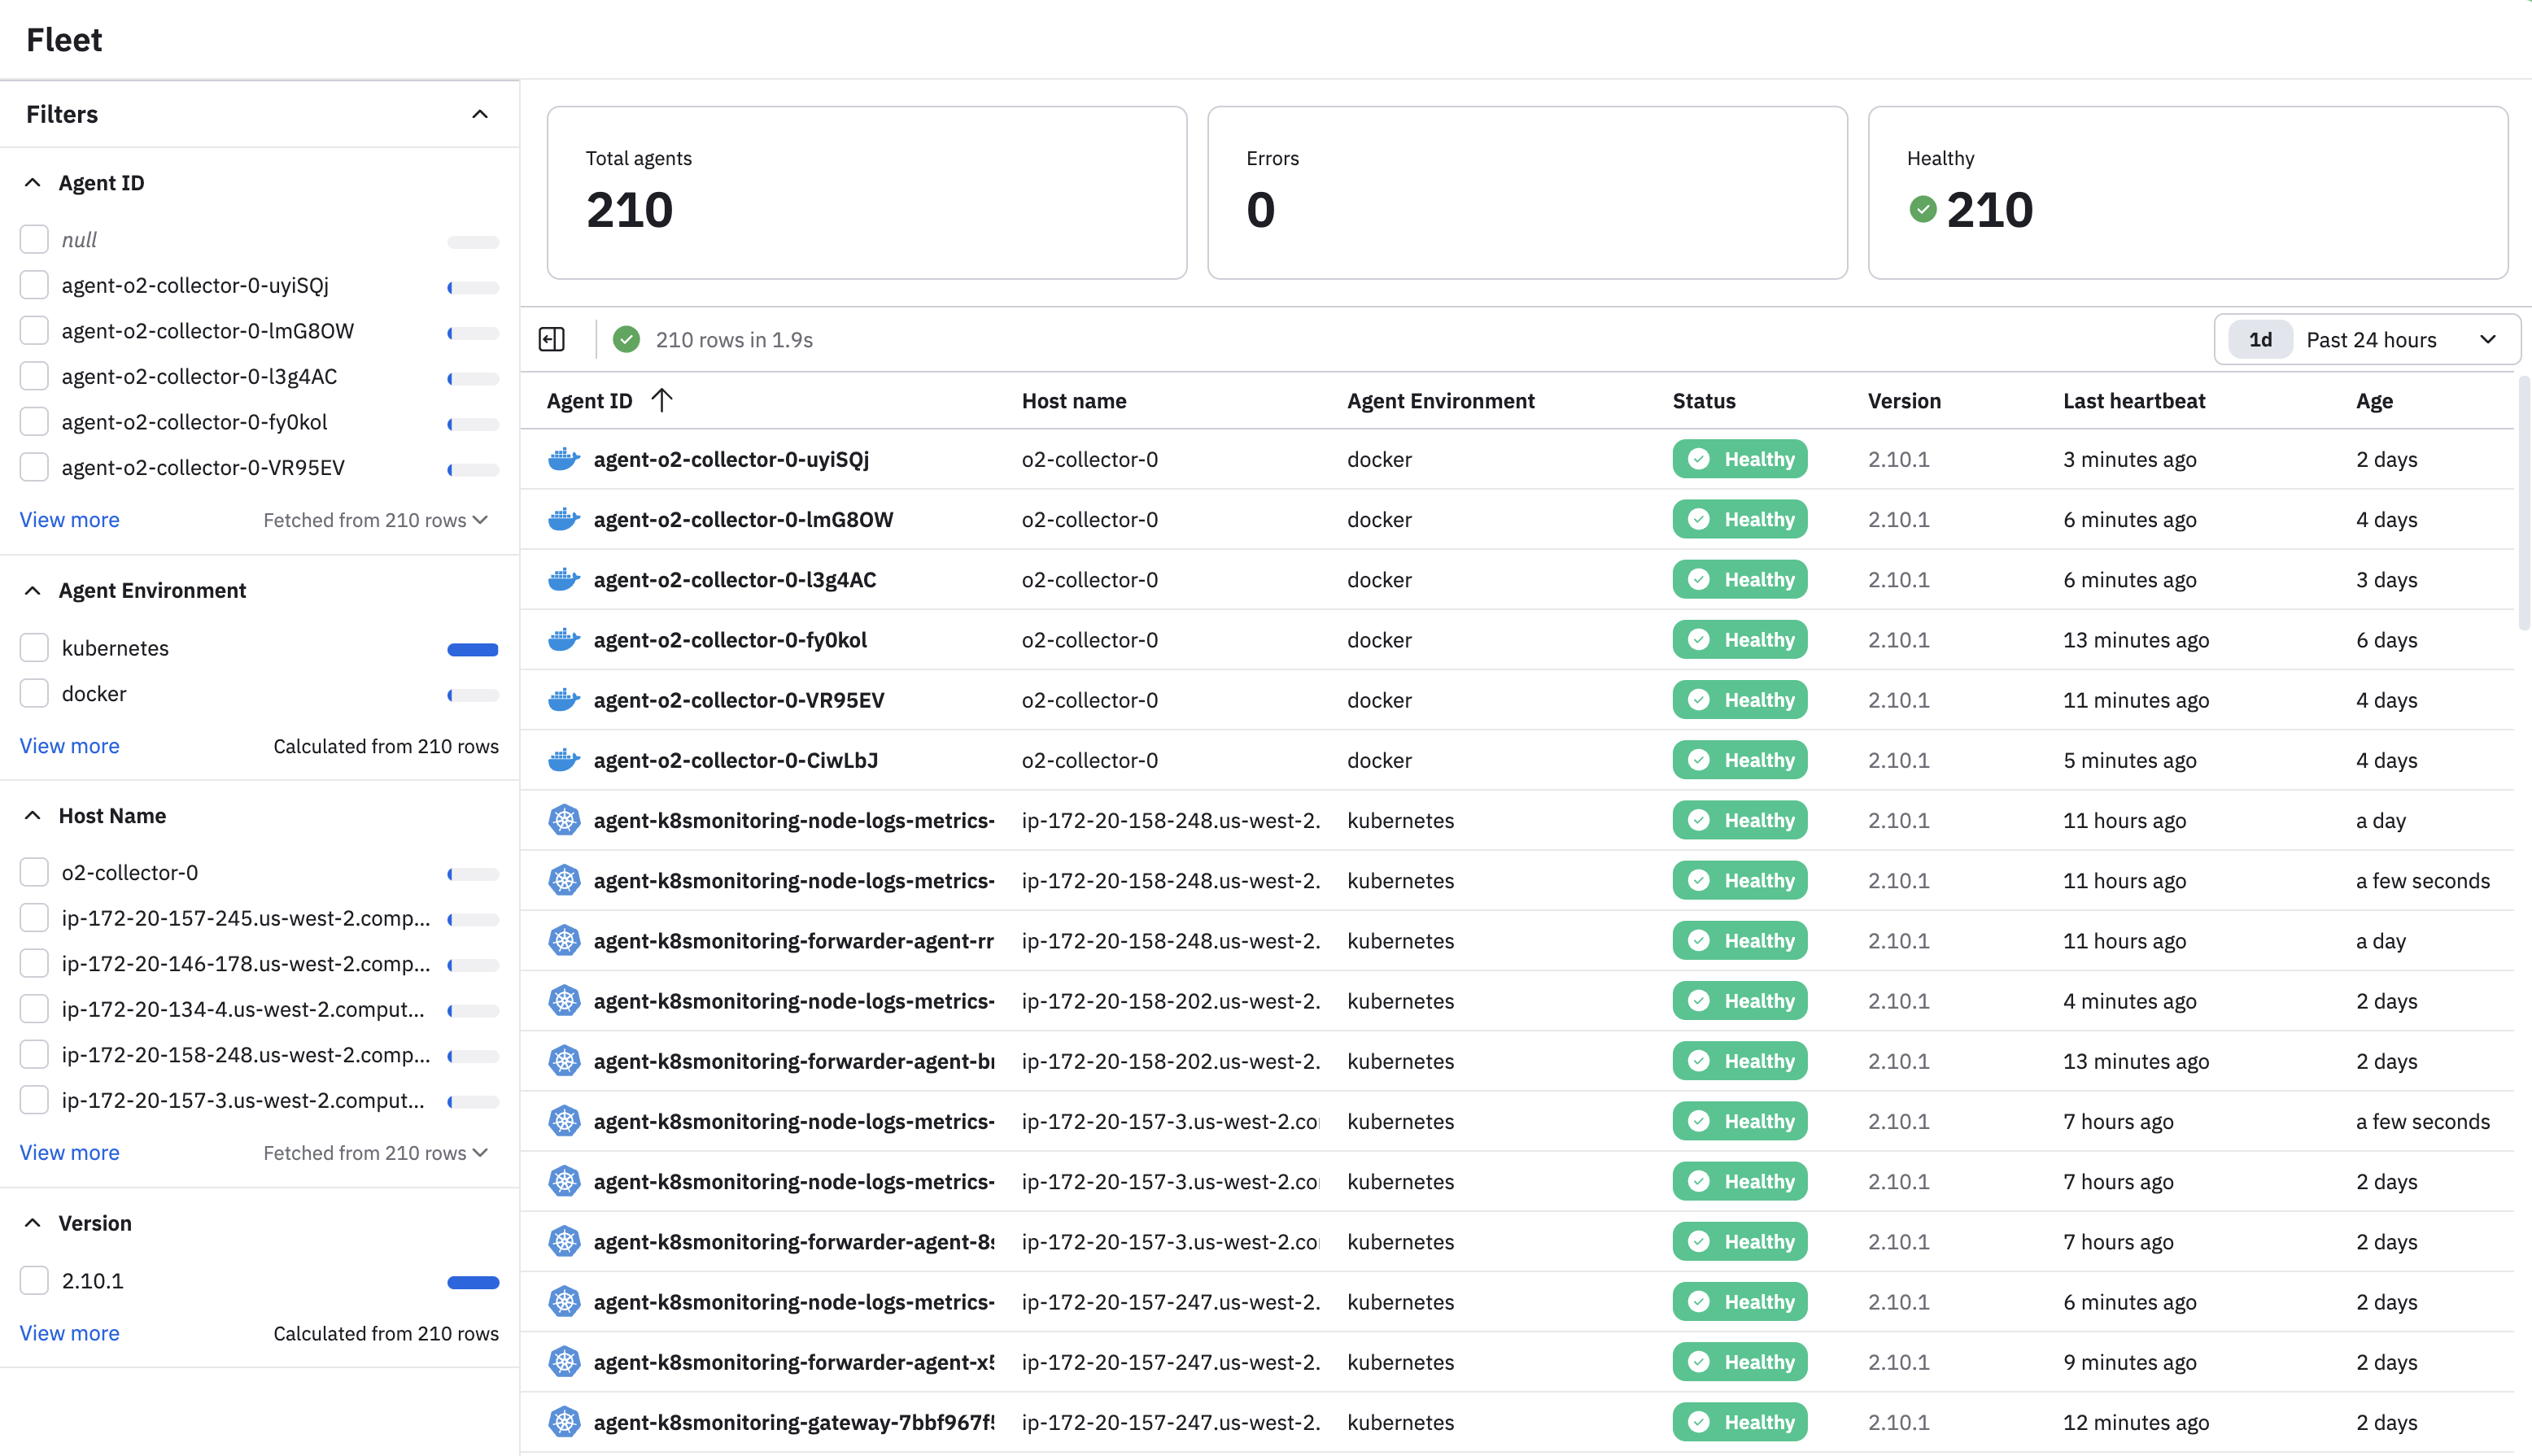Image resolution: width=2532 pixels, height=1456 pixels.
Task: Click the collapse sidebar panel icon
Action: point(552,340)
